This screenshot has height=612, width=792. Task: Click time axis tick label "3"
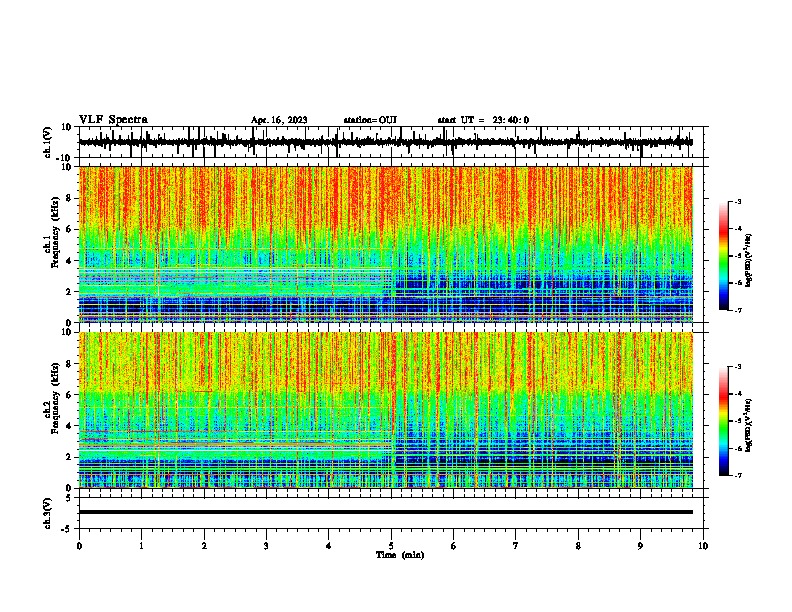tap(266, 546)
